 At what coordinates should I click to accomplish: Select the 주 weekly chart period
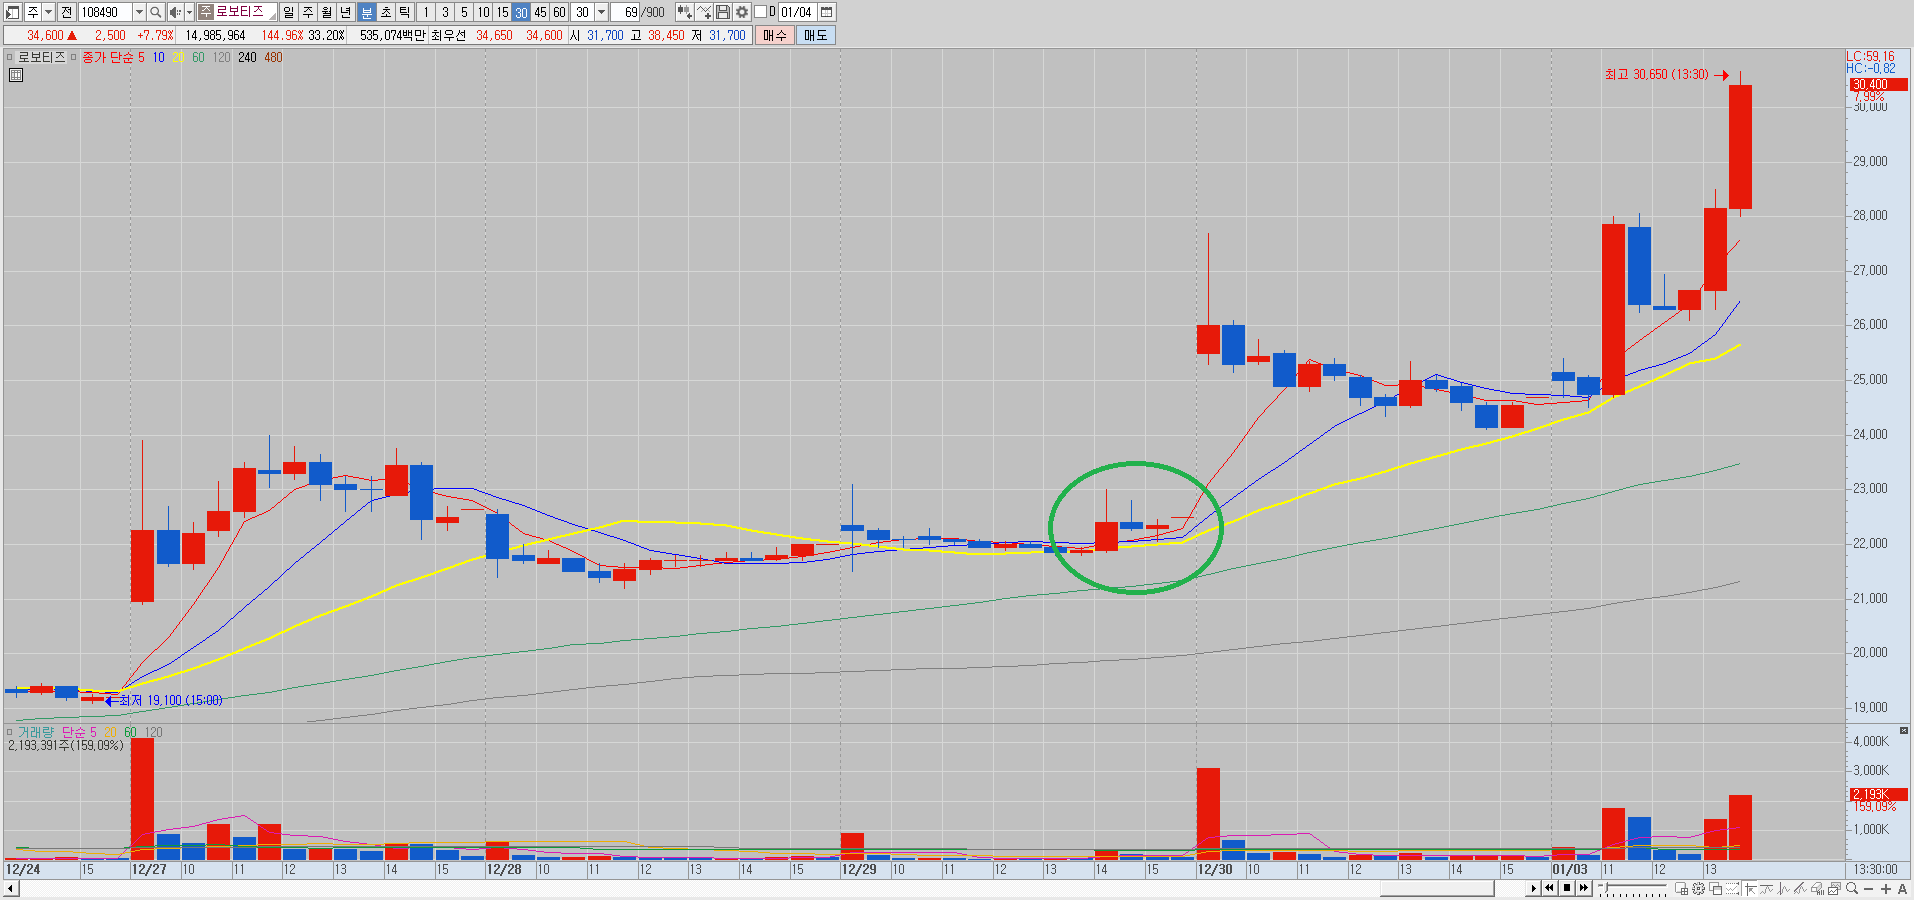click(x=308, y=12)
